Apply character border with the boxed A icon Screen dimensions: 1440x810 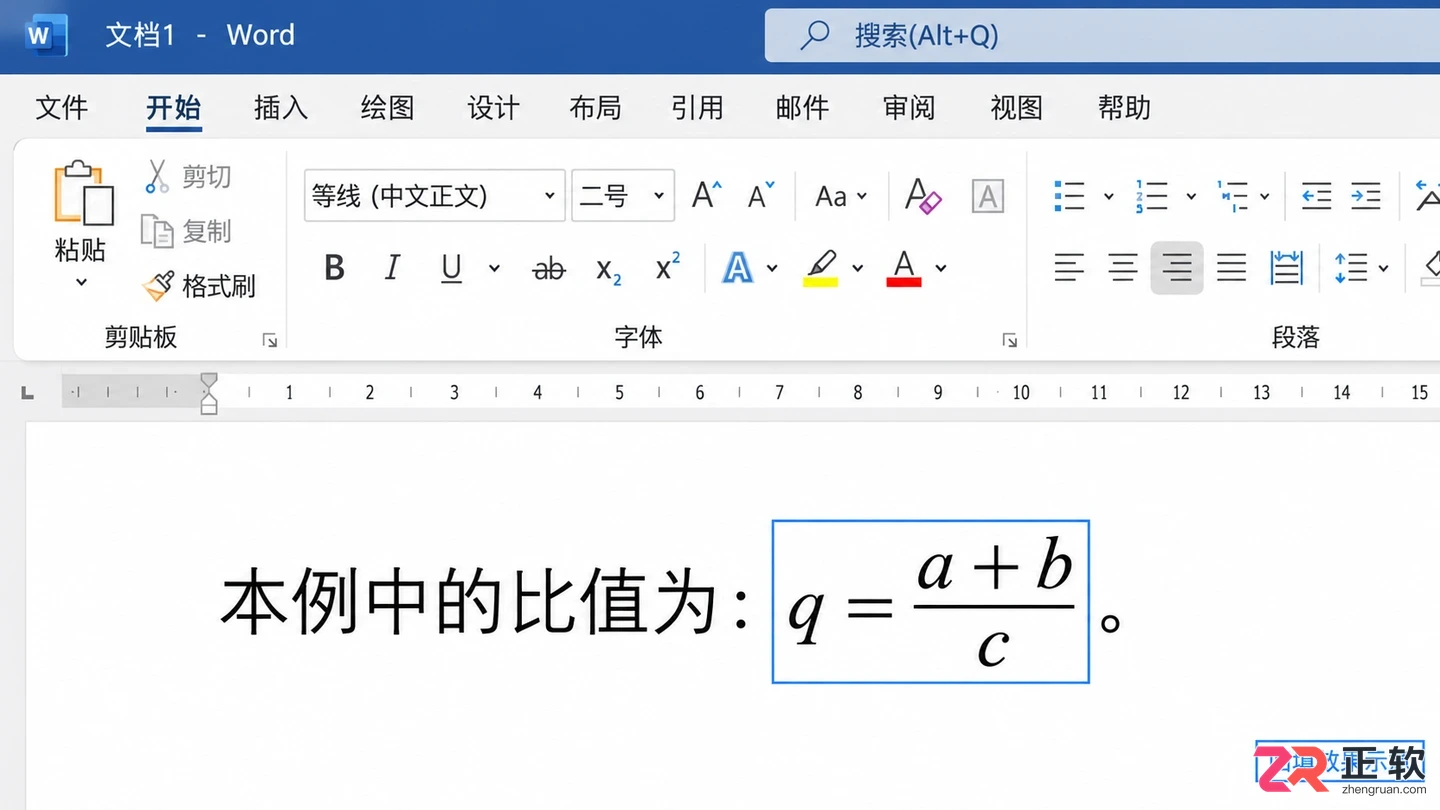tap(987, 196)
